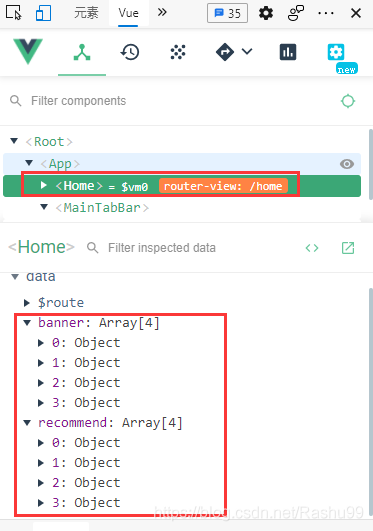Toggle the eye icon on App row
The width and height of the screenshot is (373, 531).
pos(347,164)
